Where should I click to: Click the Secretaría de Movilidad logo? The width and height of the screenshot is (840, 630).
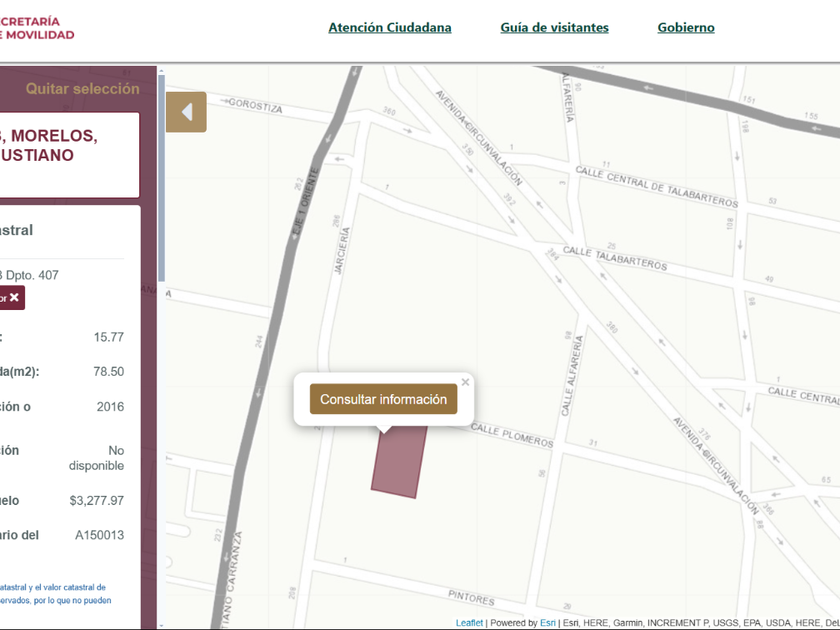click(x=37, y=28)
